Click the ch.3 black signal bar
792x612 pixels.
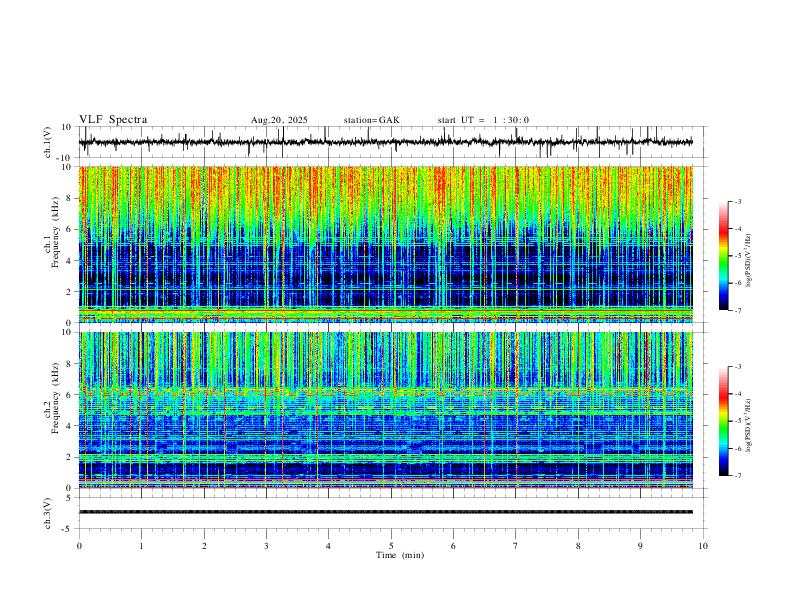tap(386, 512)
